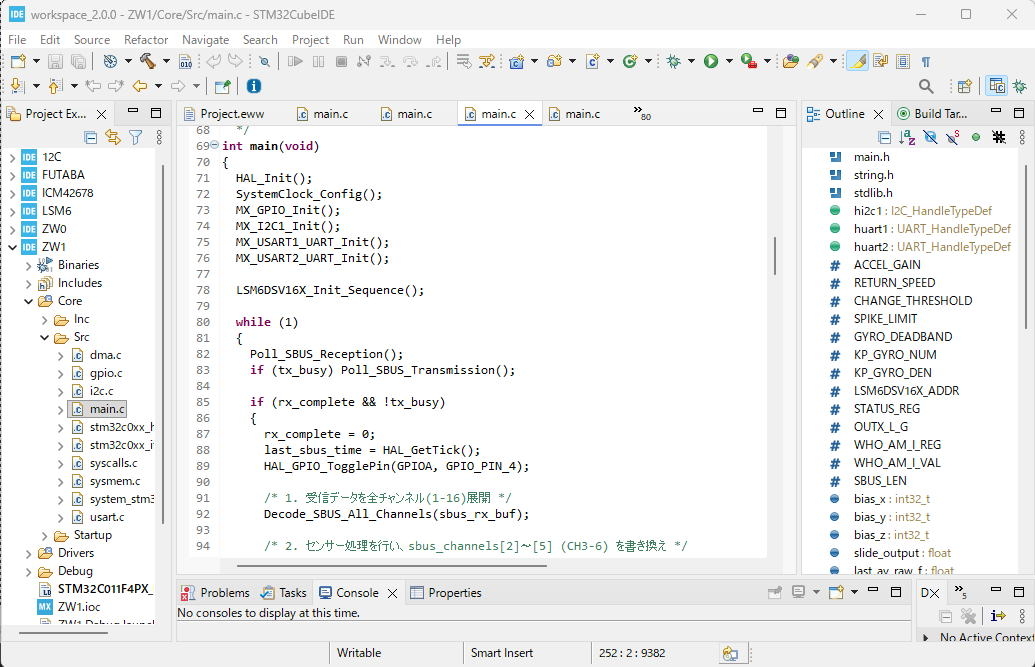
Task: Click Collapse All in Outline view
Action: click(885, 137)
